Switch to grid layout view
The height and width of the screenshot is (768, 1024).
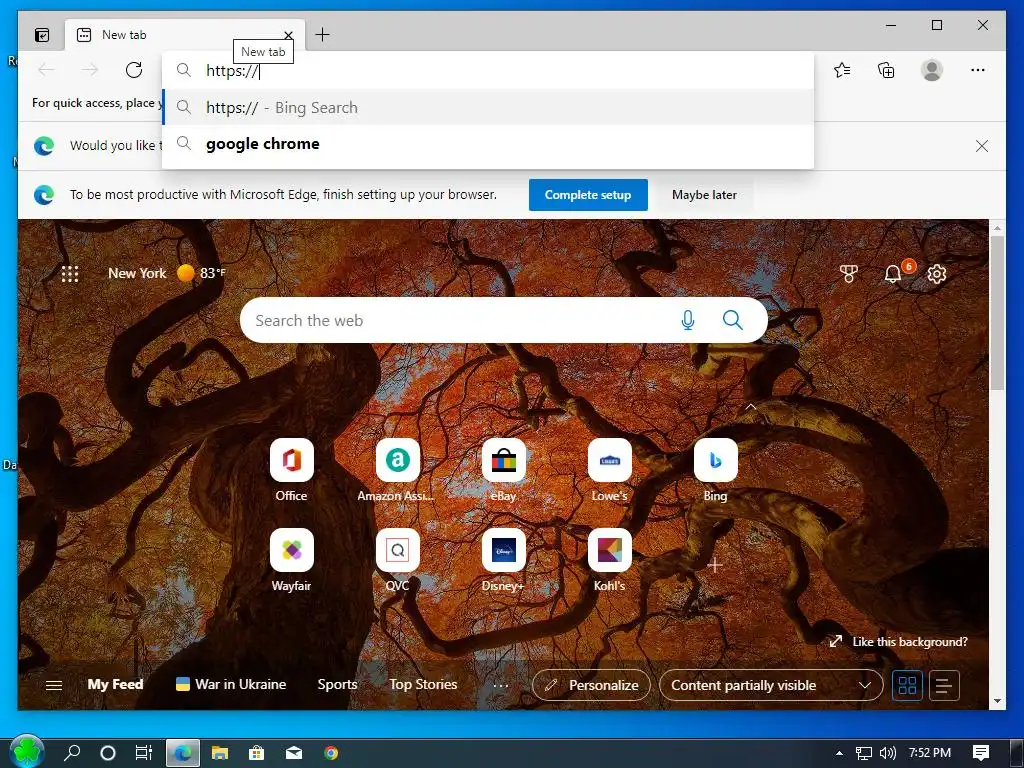(x=907, y=685)
